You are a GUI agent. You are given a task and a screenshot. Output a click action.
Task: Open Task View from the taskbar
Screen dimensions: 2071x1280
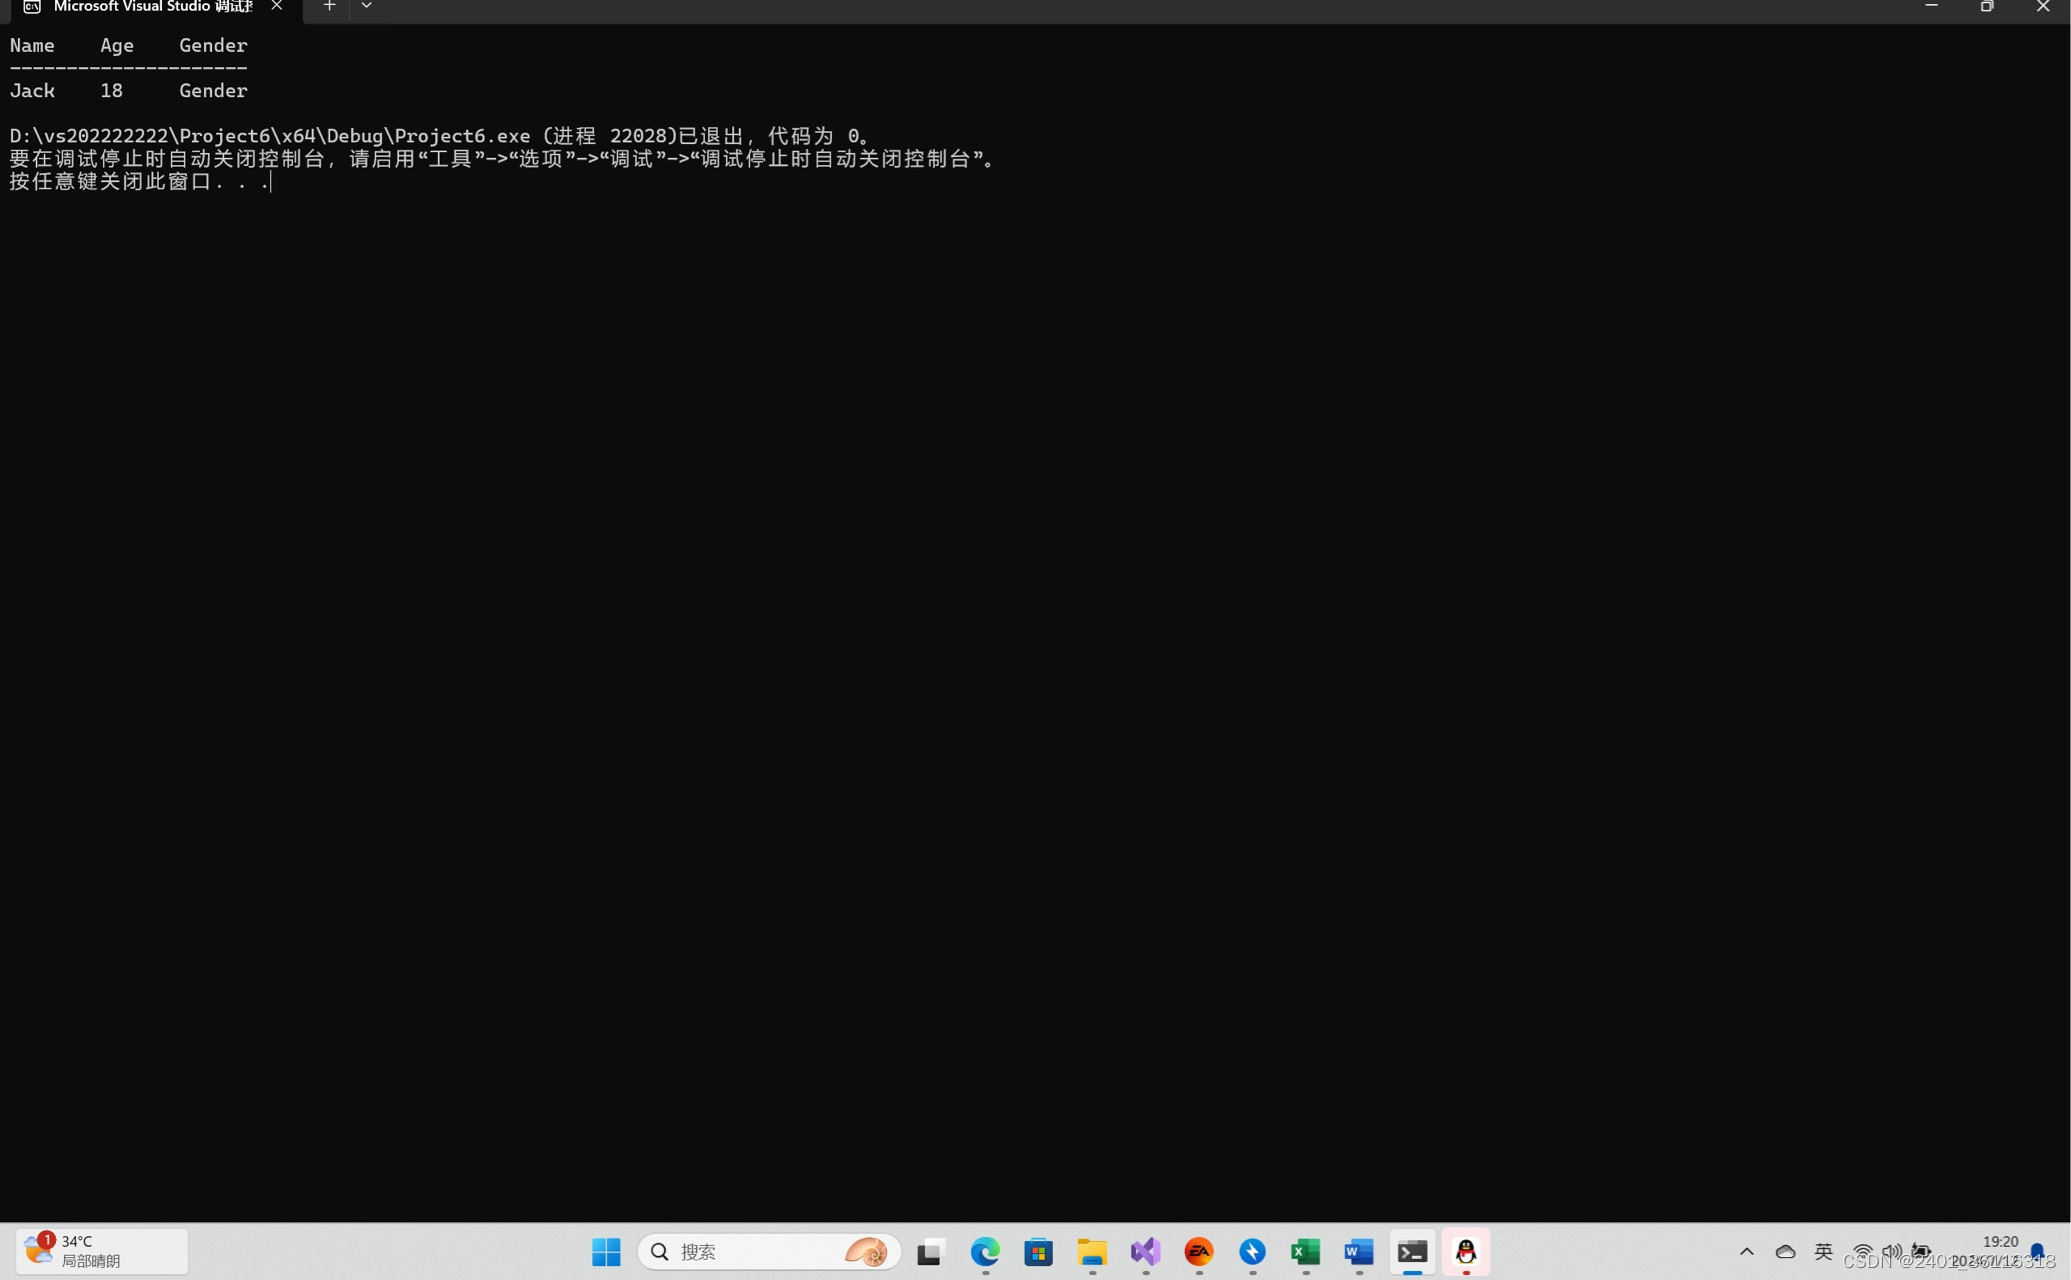pos(931,1251)
